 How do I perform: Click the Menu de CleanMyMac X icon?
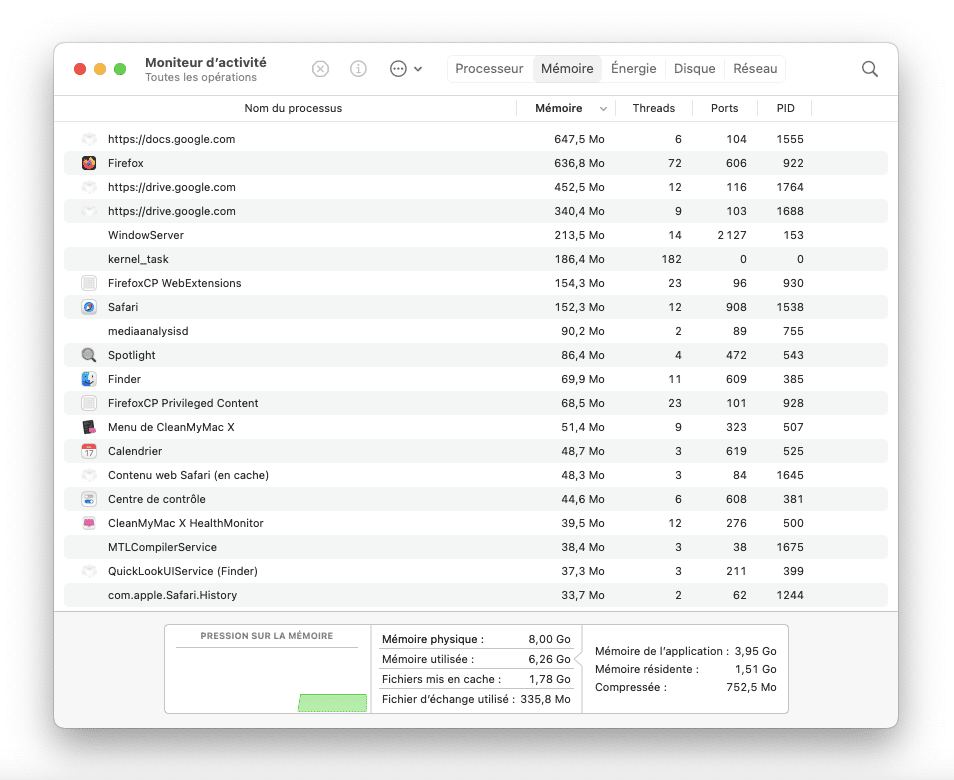coord(89,427)
